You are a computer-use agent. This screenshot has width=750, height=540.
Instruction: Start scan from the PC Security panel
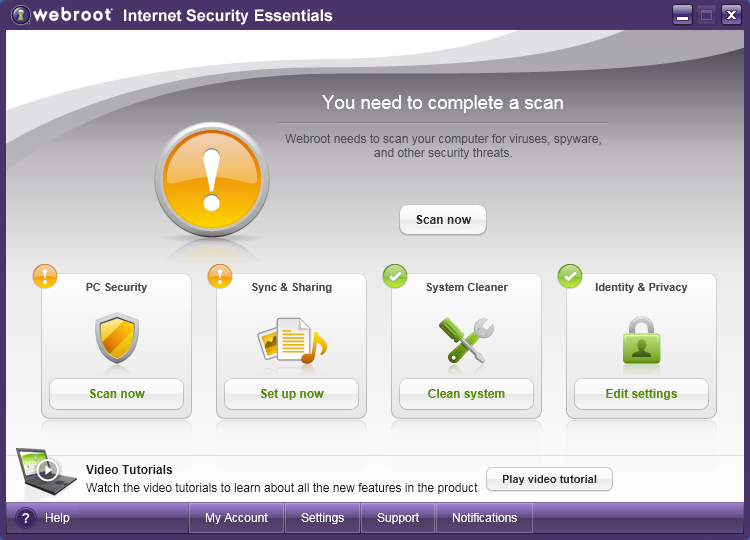click(117, 394)
